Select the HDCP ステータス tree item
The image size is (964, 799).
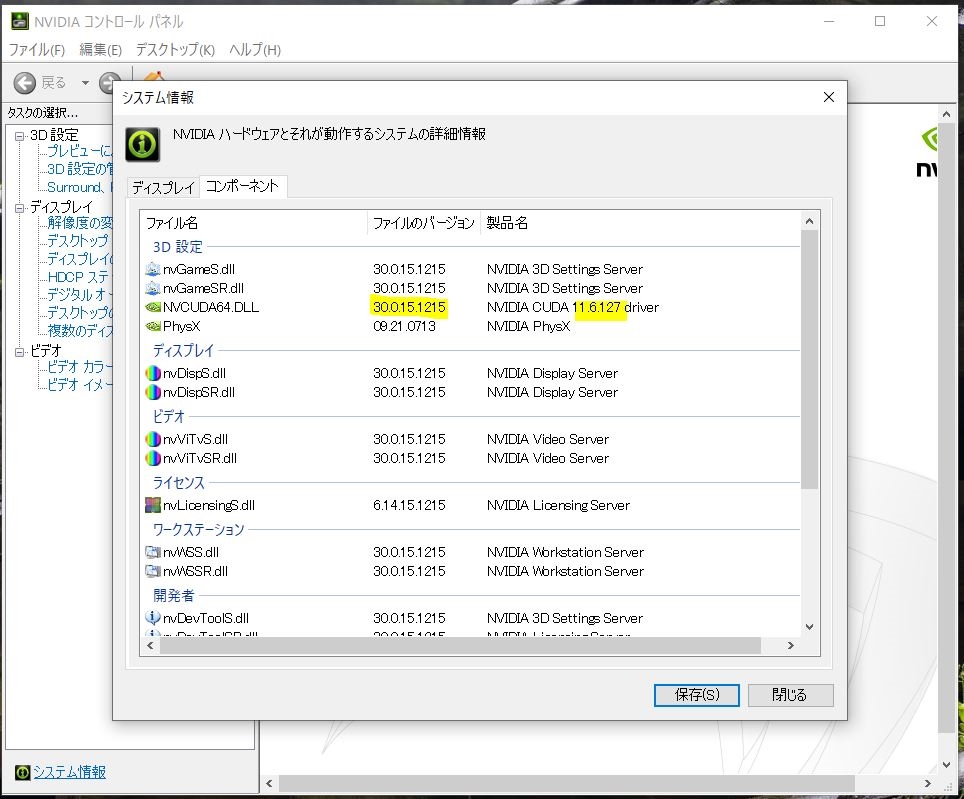tap(79, 277)
